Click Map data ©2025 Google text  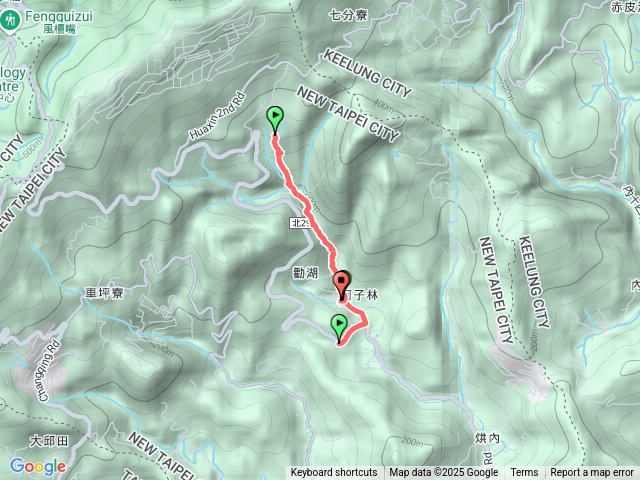pos(444,473)
